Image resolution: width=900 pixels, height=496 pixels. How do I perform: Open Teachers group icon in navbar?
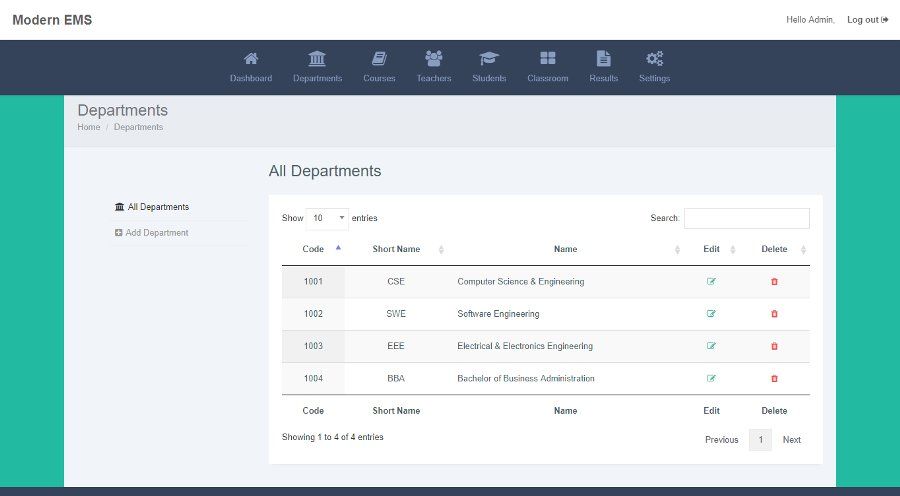[433, 59]
